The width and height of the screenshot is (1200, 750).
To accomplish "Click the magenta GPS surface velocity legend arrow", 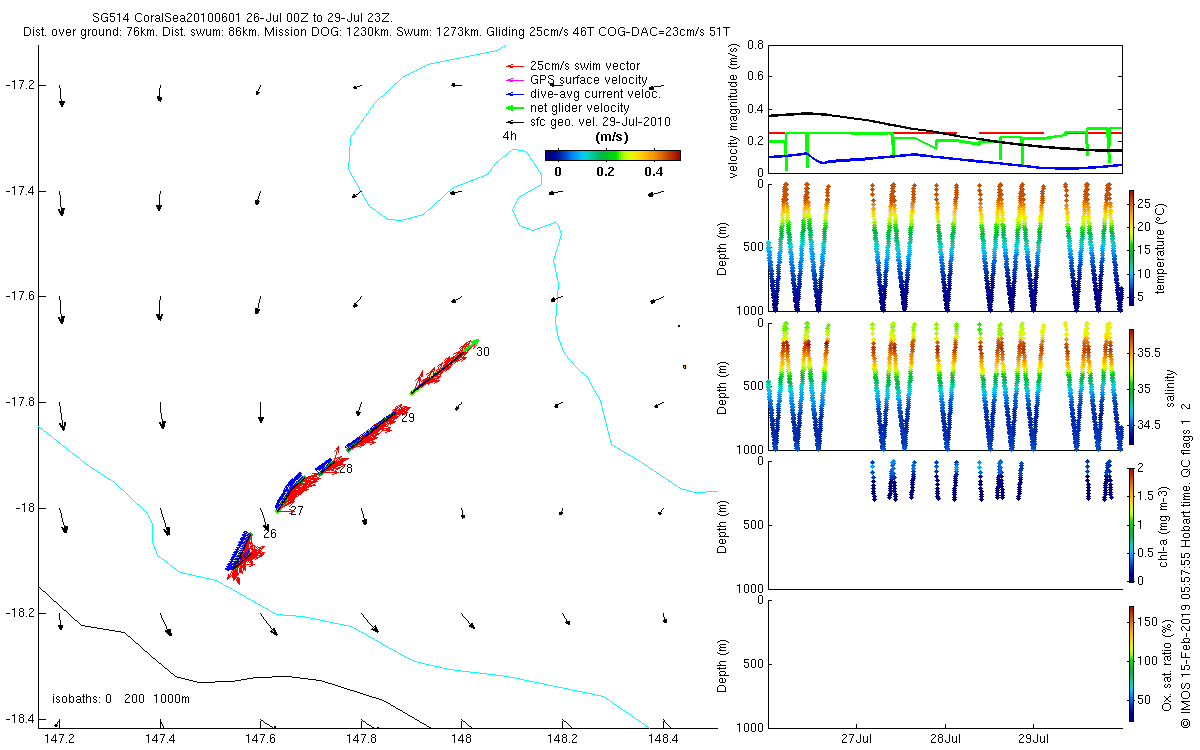I will [x=514, y=80].
